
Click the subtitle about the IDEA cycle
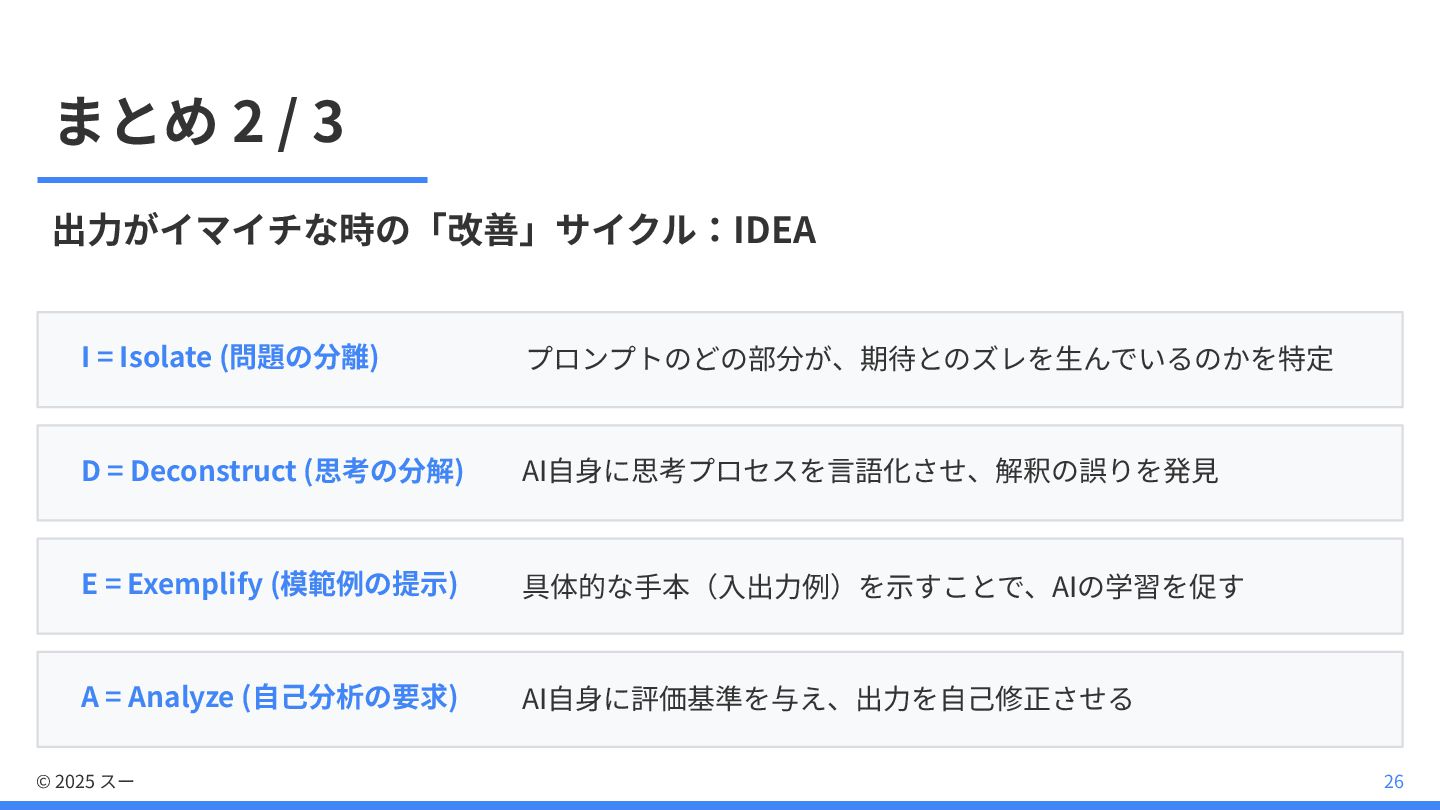433,231
